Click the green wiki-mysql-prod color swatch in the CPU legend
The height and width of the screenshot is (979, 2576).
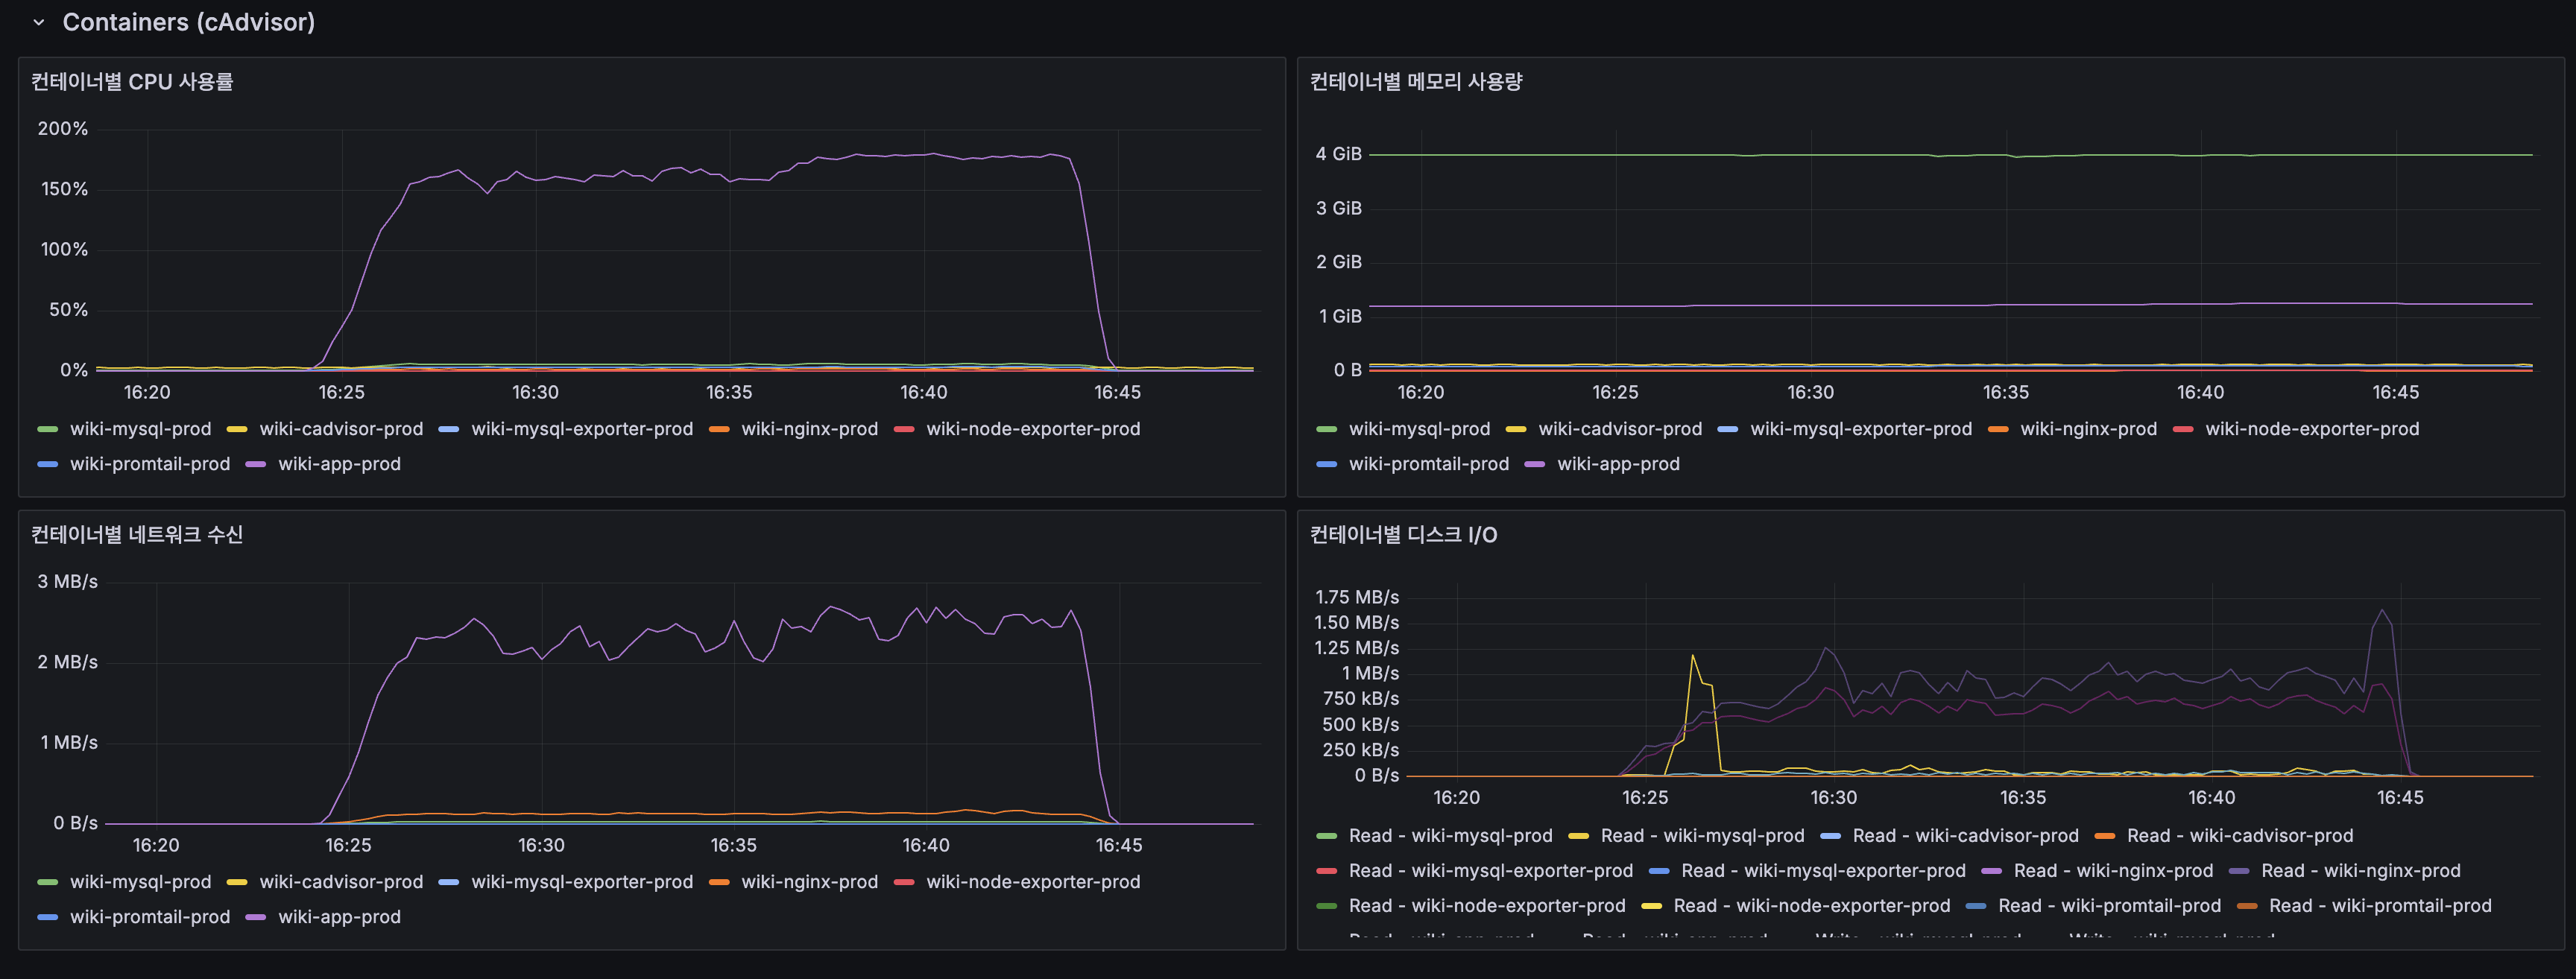47,429
